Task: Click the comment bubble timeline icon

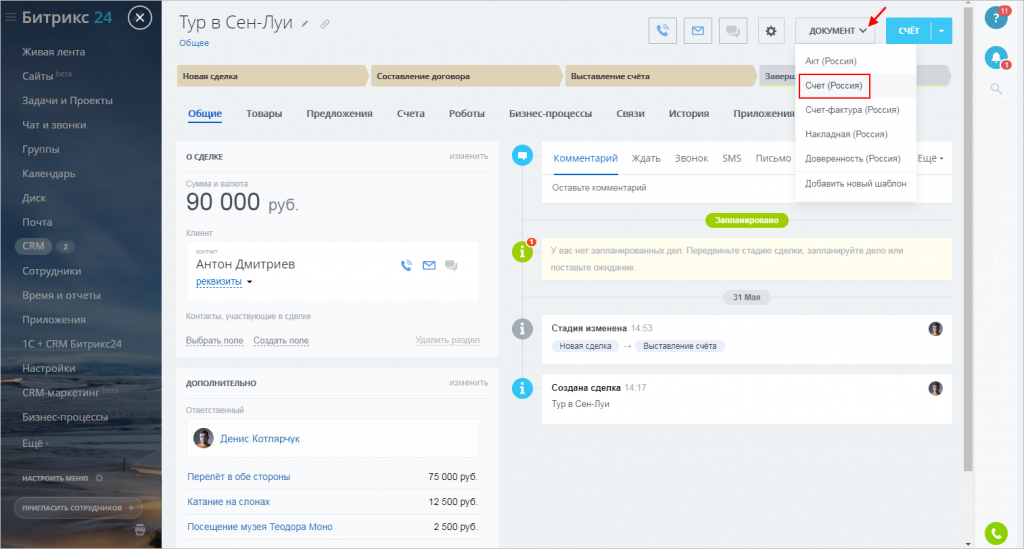Action: click(x=522, y=155)
